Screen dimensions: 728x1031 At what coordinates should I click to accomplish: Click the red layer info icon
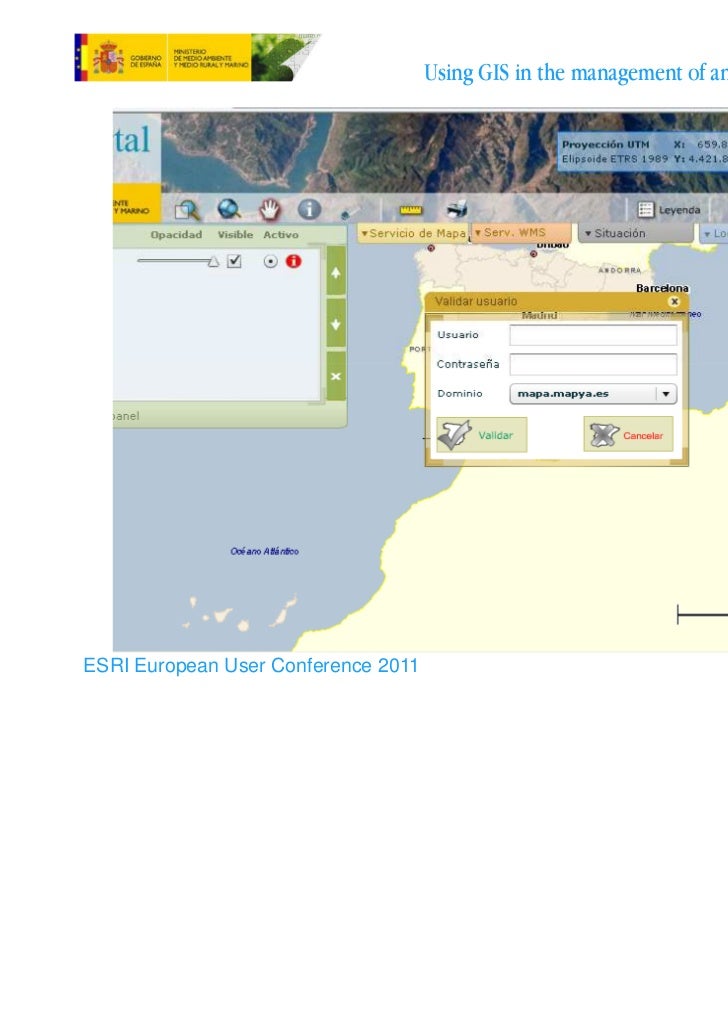293,261
